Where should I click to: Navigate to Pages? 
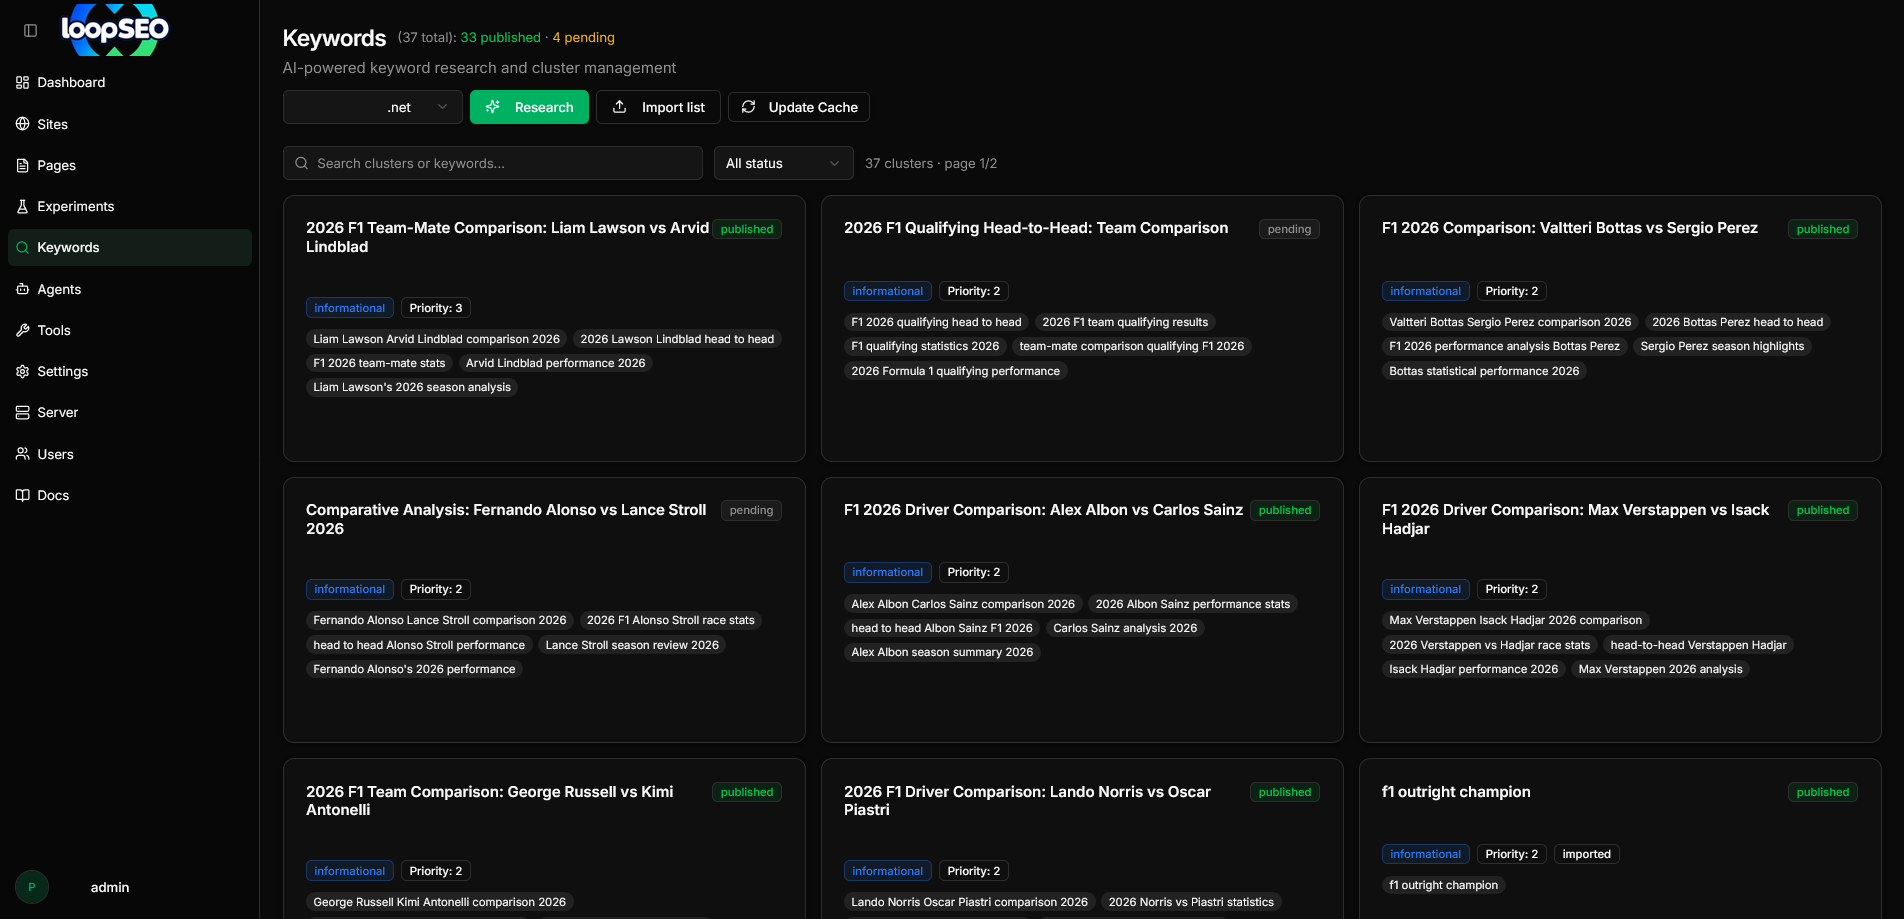[130, 165]
